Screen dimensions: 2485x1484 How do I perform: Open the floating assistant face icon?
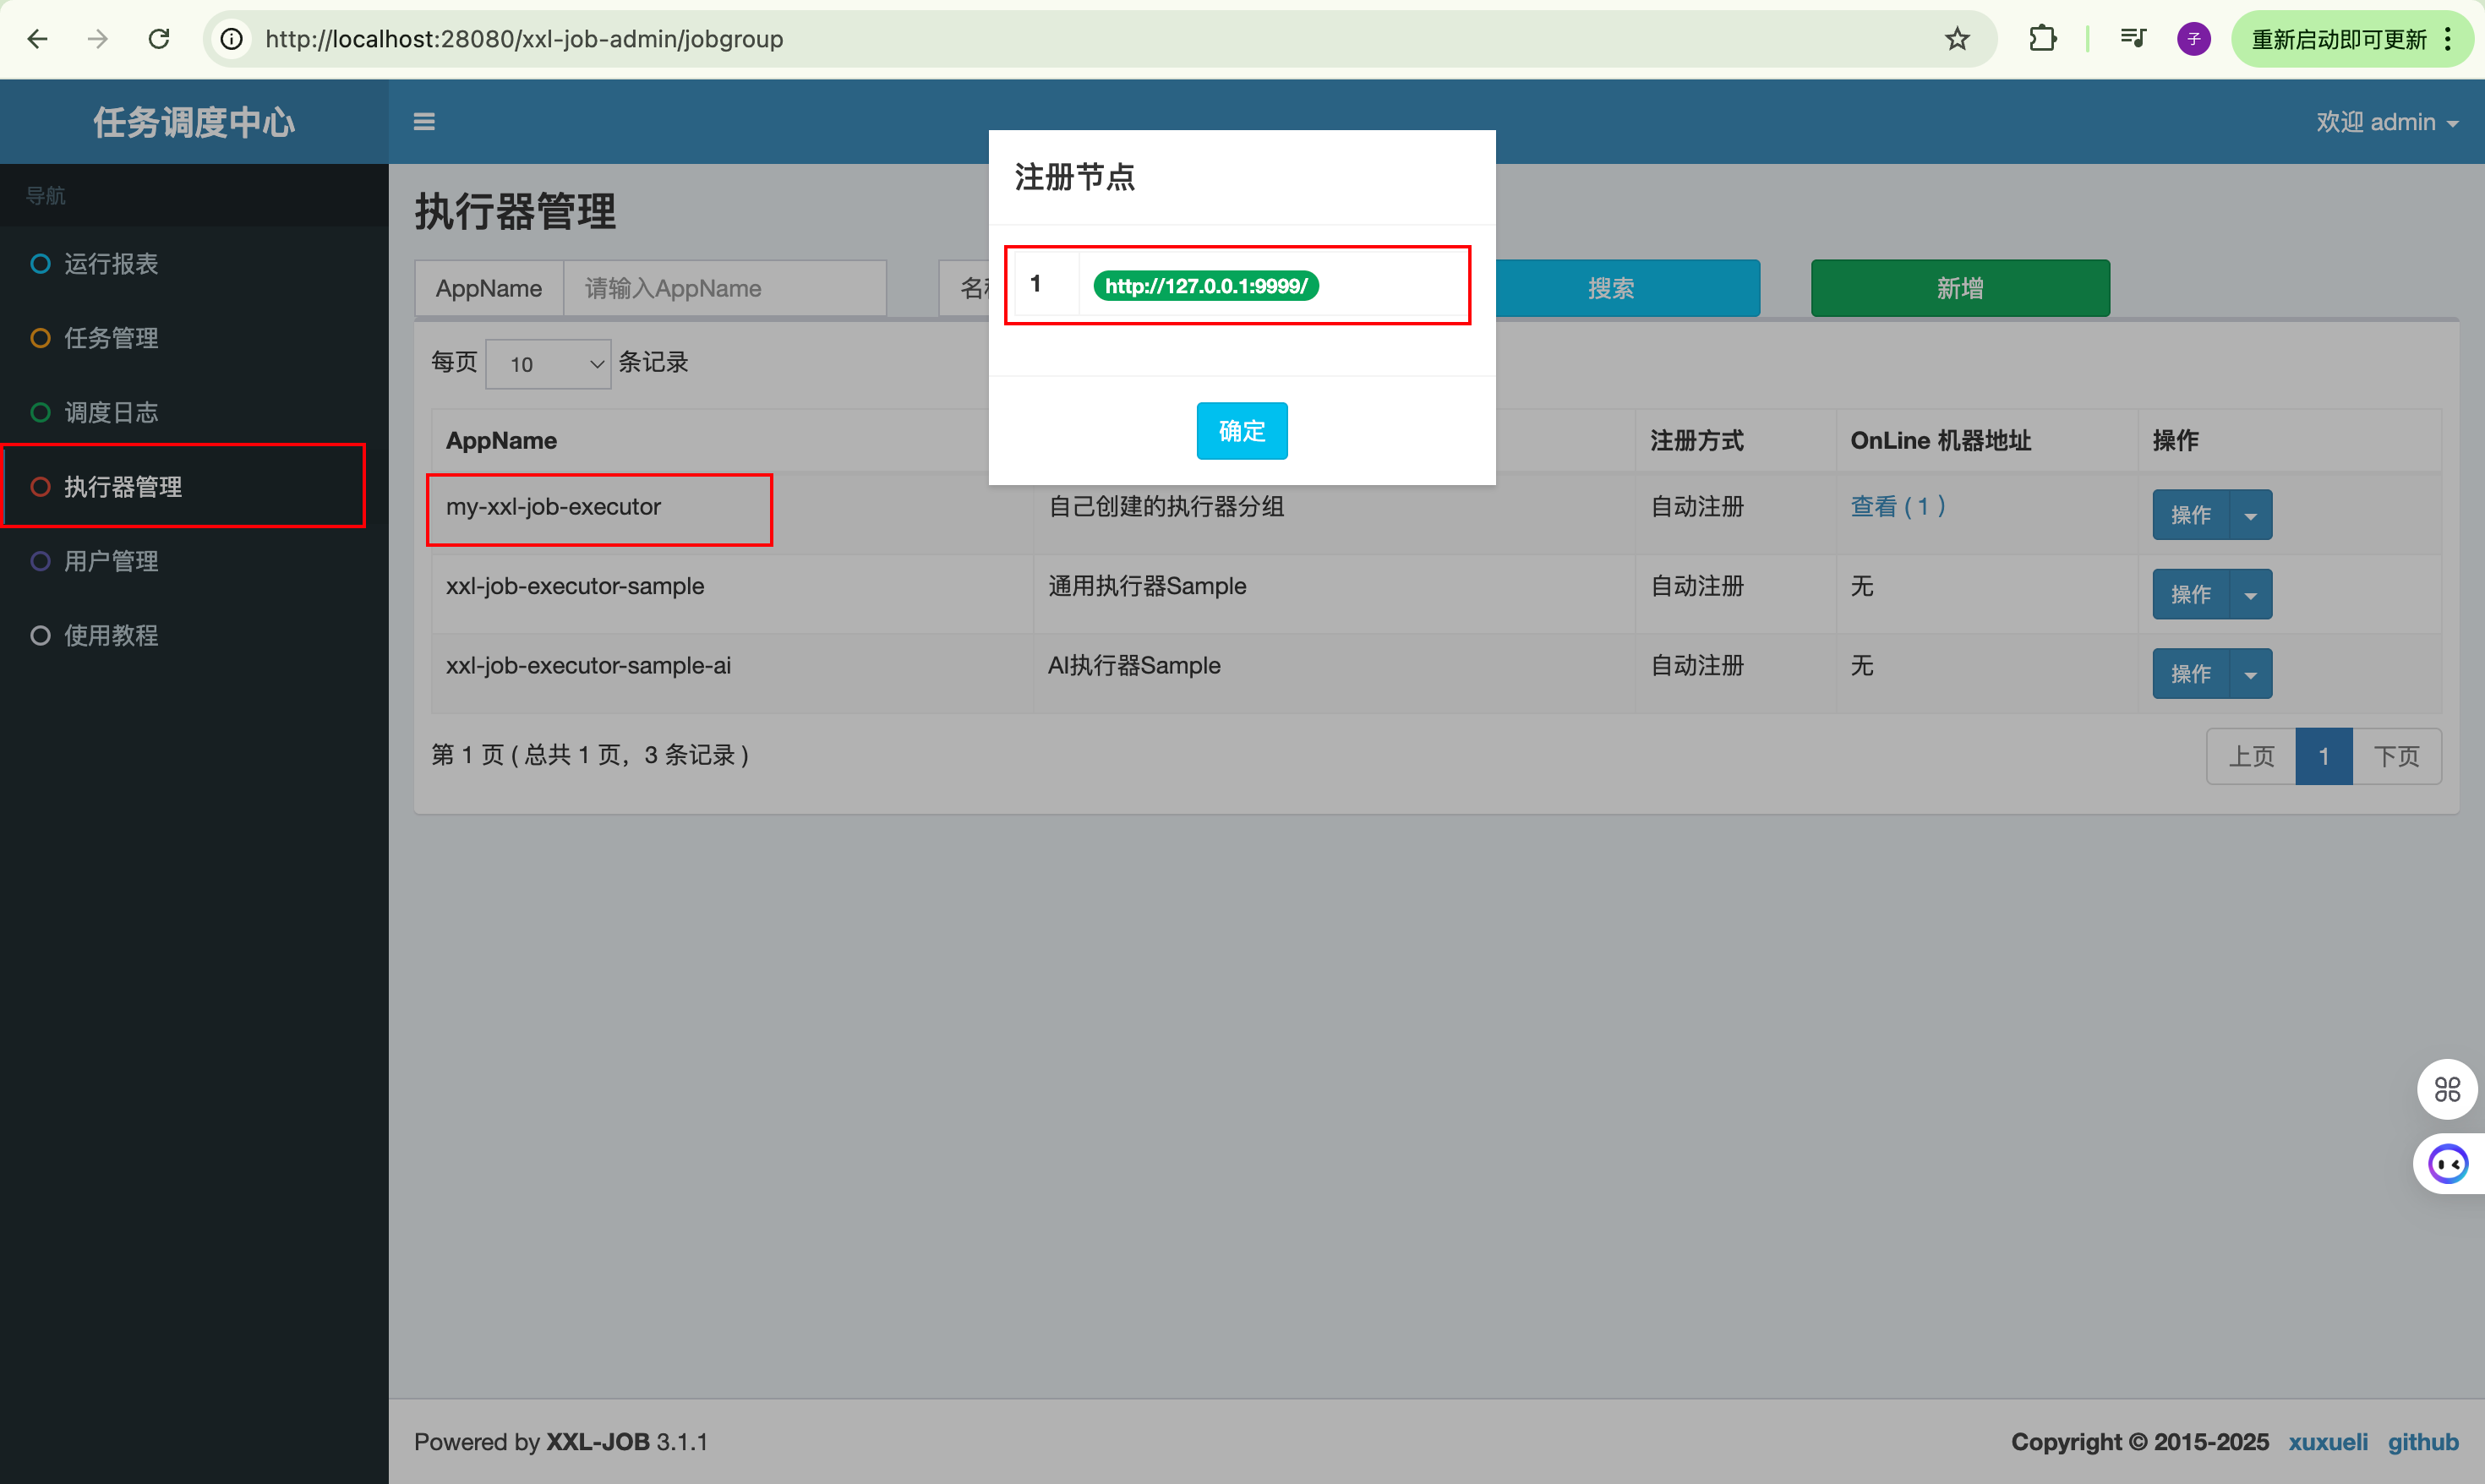tap(2448, 1164)
